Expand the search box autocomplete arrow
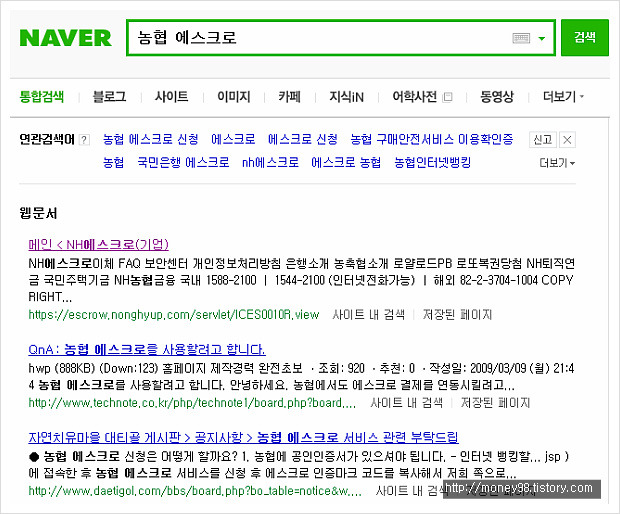Viewport: 620px width, 514px height. point(542,38)
